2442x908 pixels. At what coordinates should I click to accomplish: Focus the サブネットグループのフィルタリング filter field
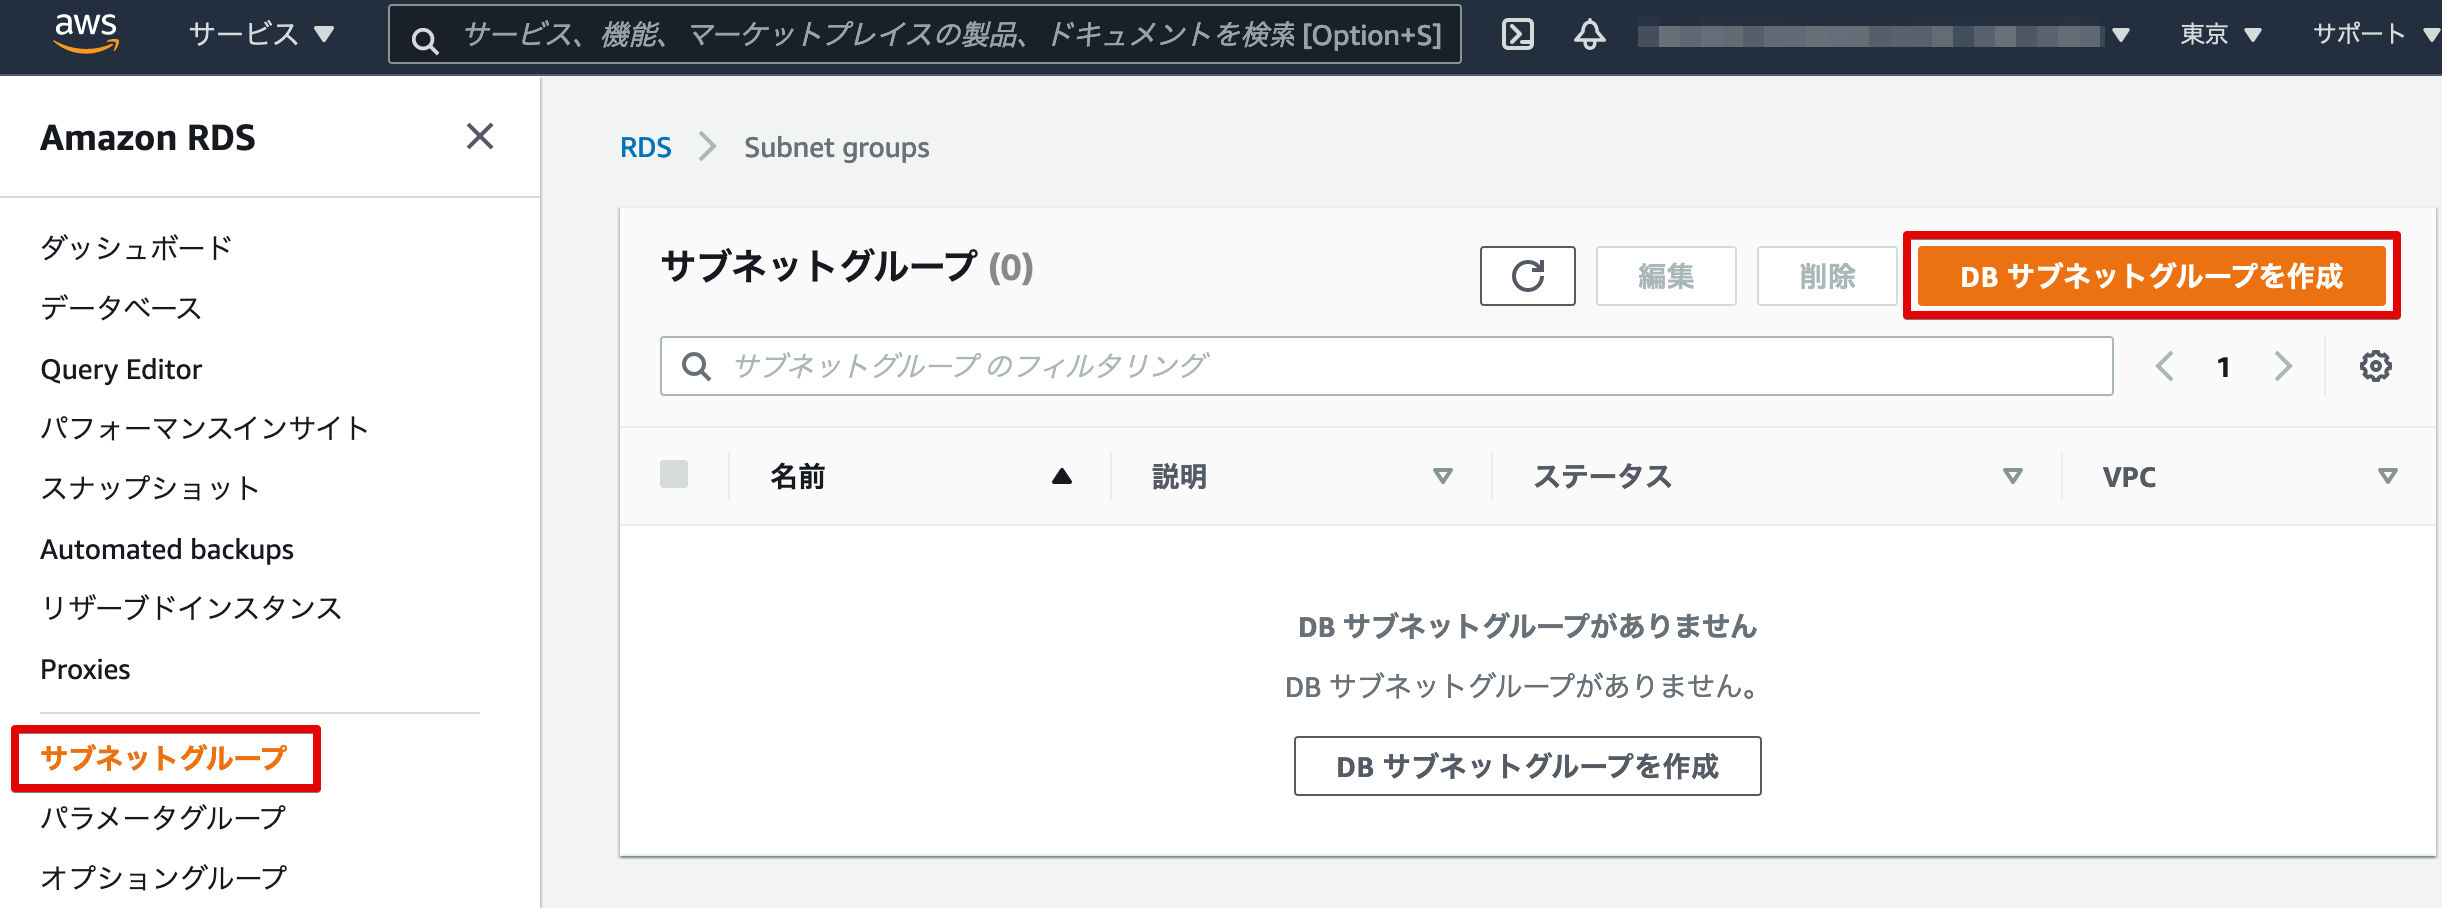pos(1387,366)
